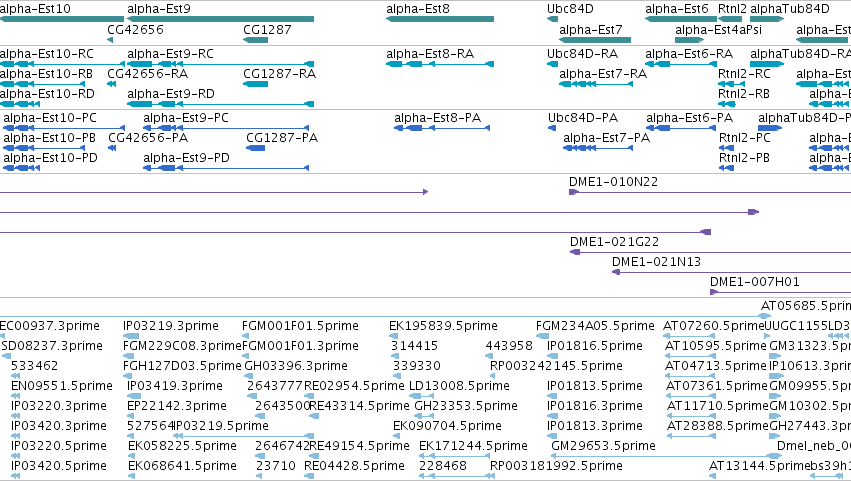Select protein Ubc84D-PA
This screenshot has height=481, width=851.
pos(583,118)
